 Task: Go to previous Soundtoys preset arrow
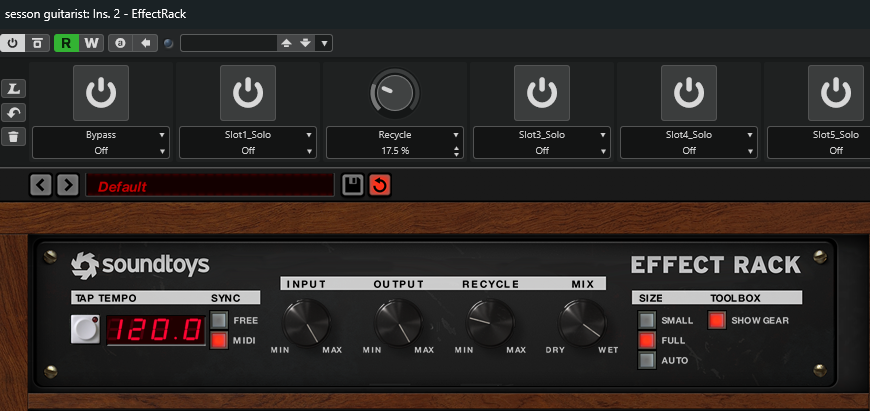pyautogui.click(x=41, y=185)
